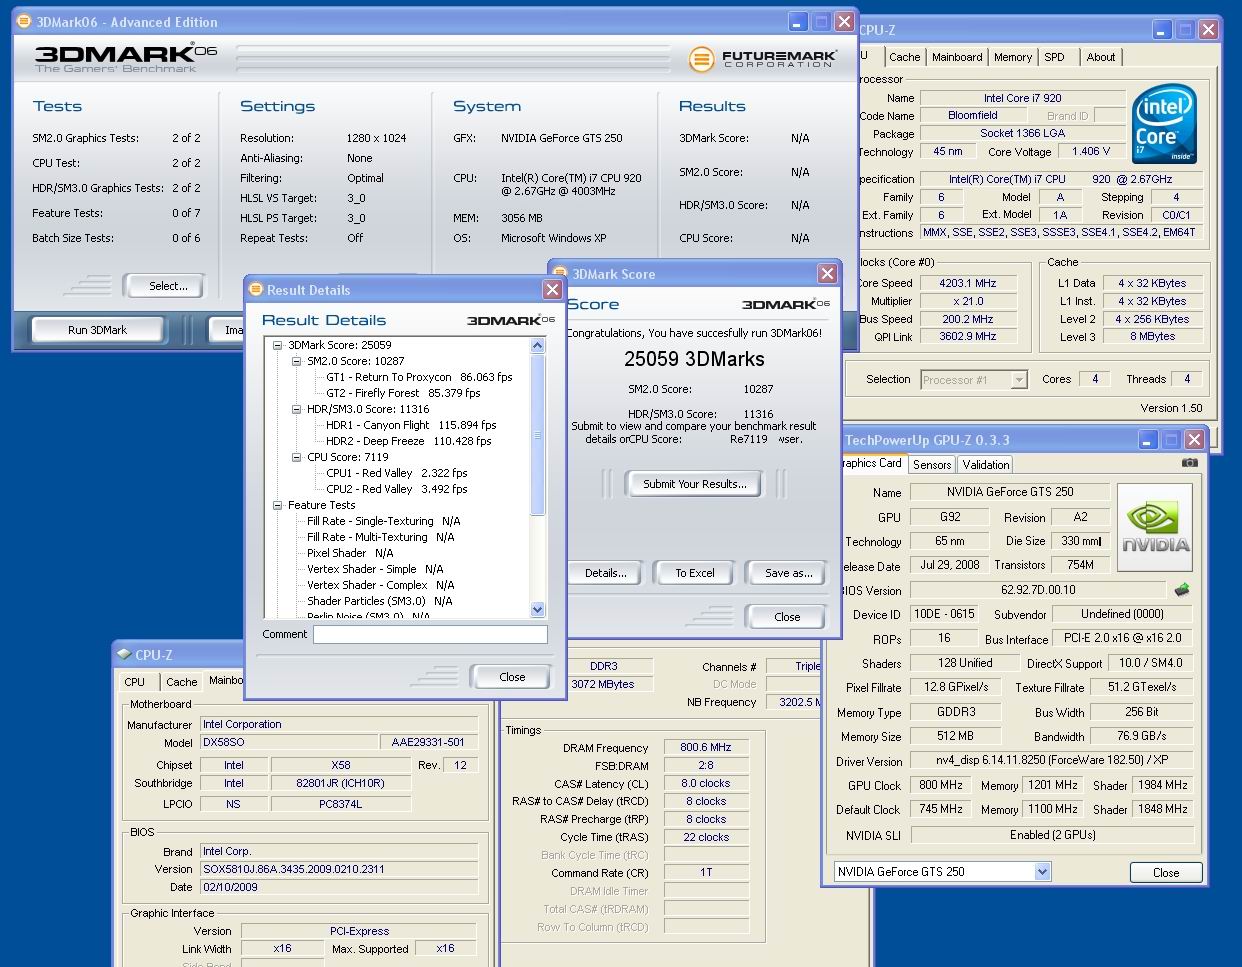Click the Result Details scroll-down arrow

pyautogui.click(x=537, y=609)
